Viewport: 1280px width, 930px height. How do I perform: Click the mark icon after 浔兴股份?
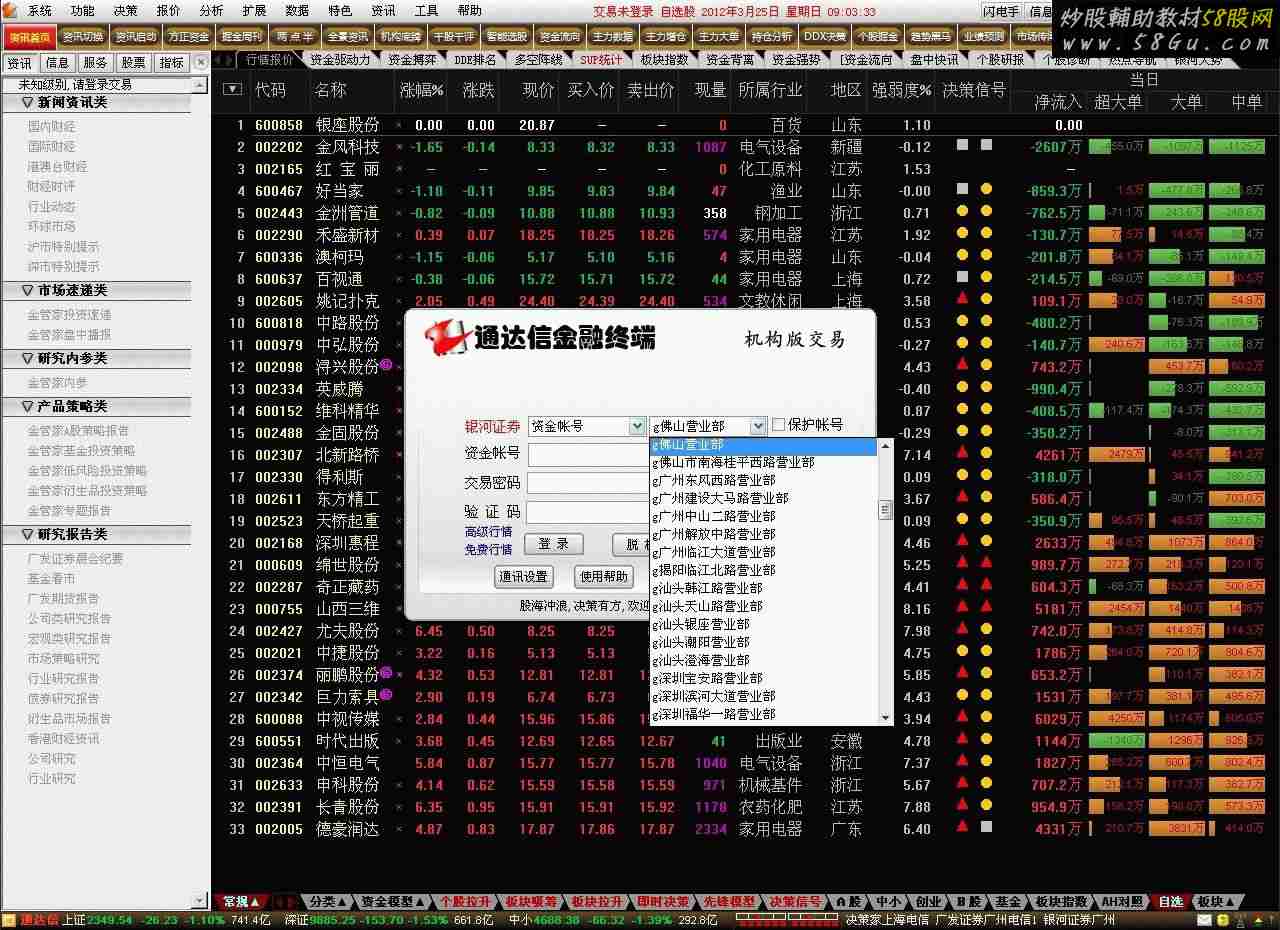pyautogui.click(x=386, y=366)
